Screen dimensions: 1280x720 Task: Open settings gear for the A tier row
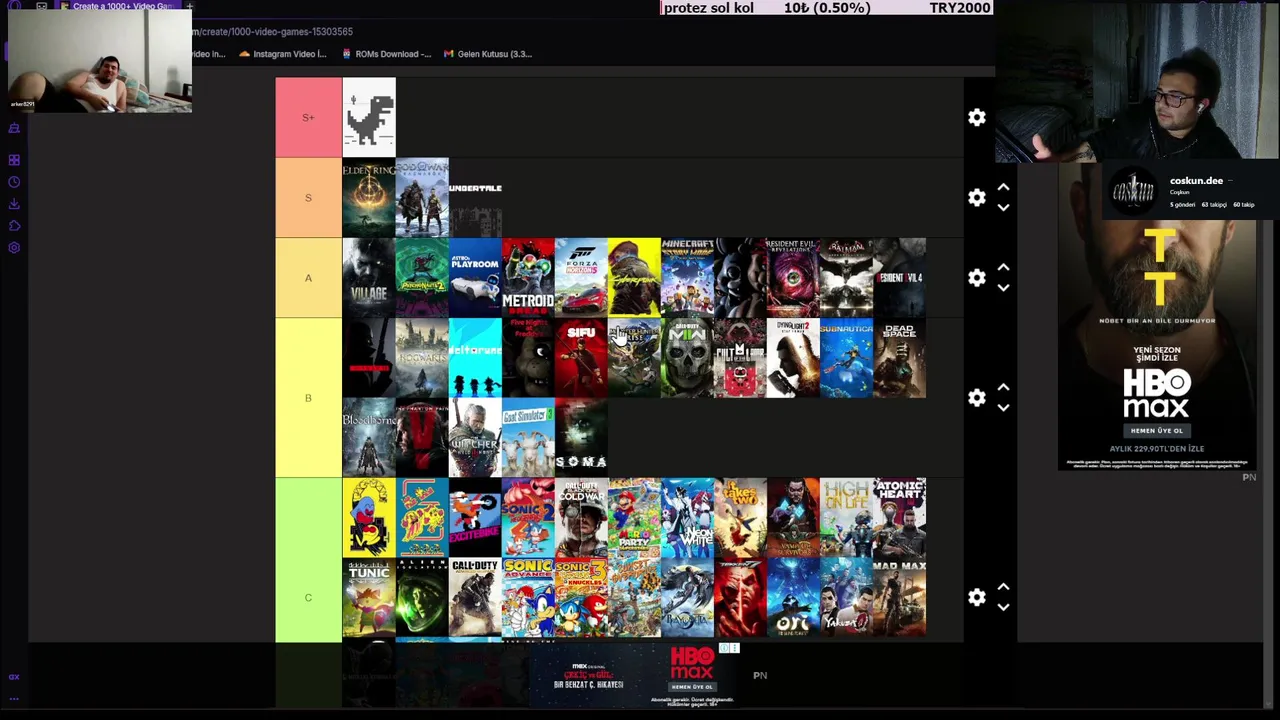click(x=977, y=278)
